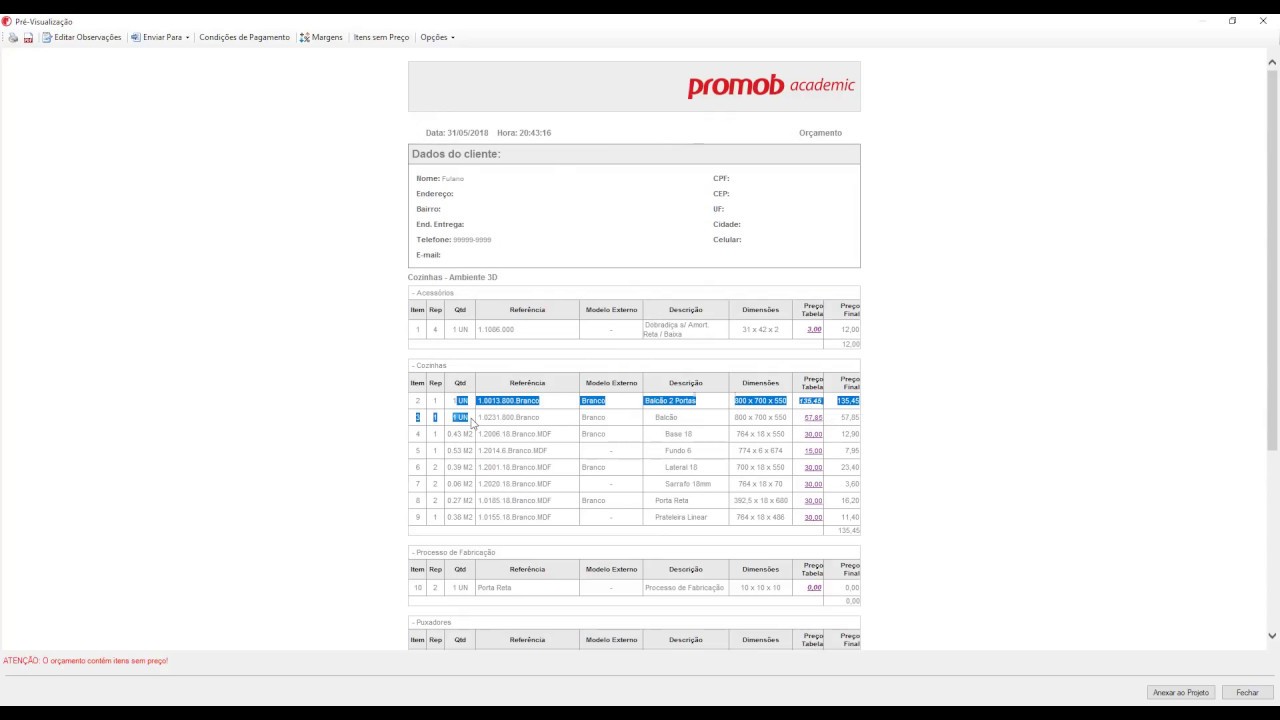Click the dimensions 774 x 6 x 674
This screenshot has width=1280, height=720.
coord(760,451)
